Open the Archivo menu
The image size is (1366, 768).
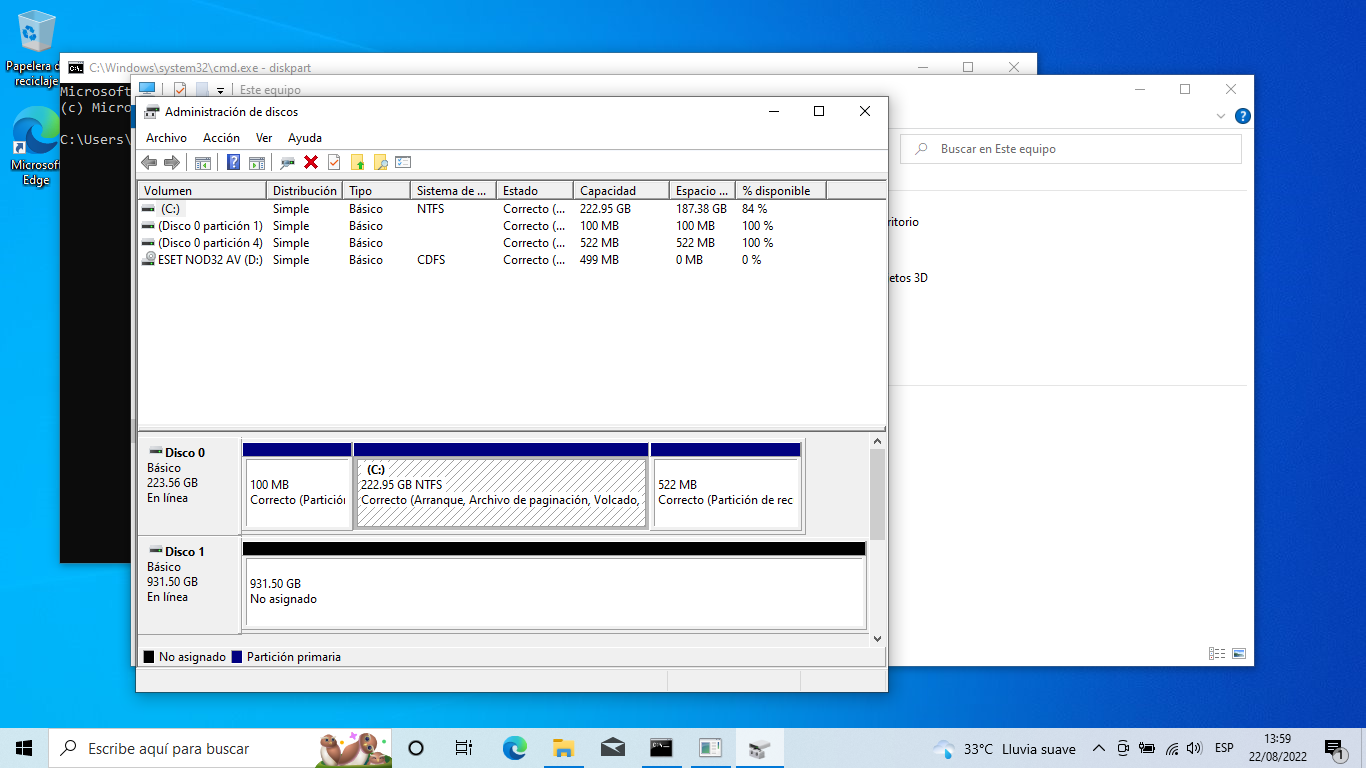(x=166, y=138)
